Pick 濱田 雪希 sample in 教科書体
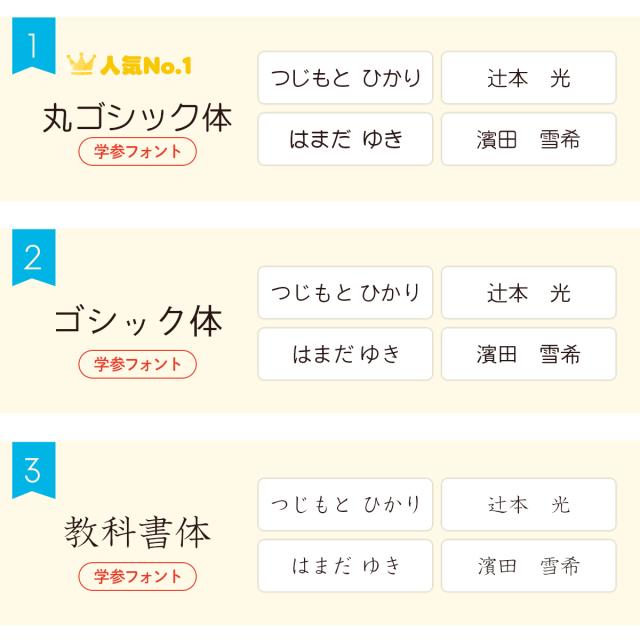640x640 pixels. (528, 566)
